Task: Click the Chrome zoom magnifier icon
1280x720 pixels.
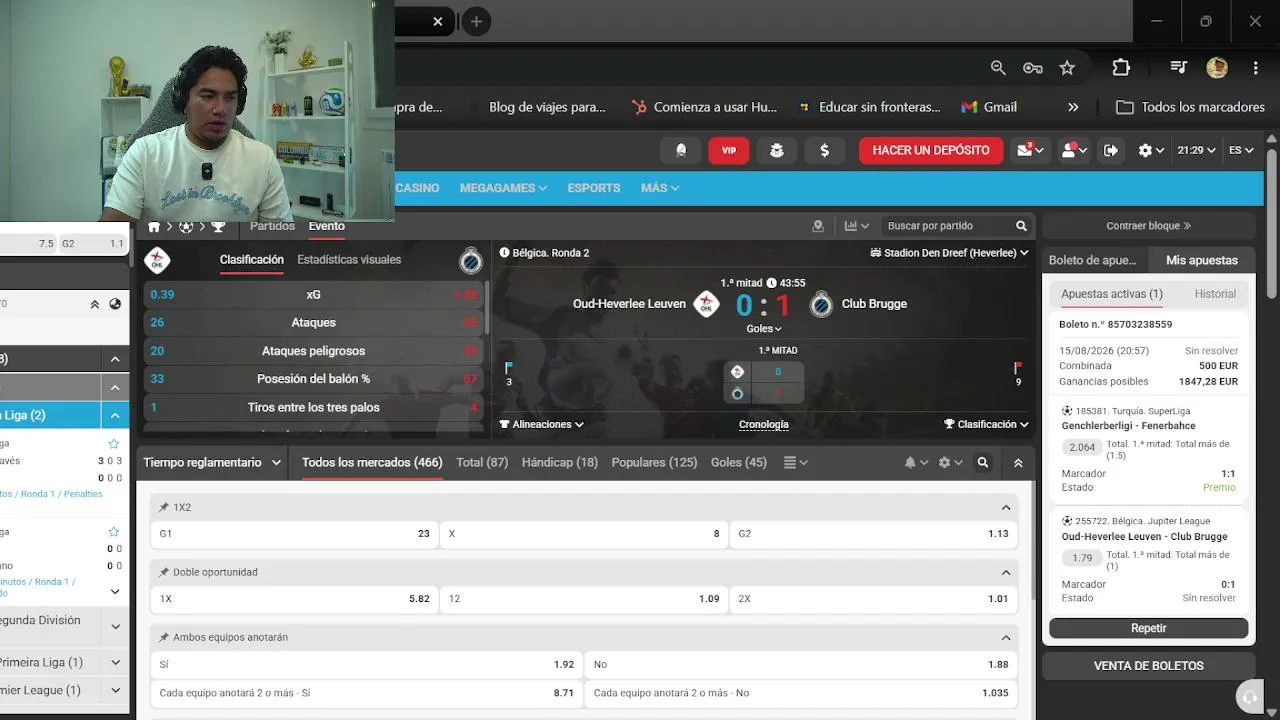Action: pos(998,67)
